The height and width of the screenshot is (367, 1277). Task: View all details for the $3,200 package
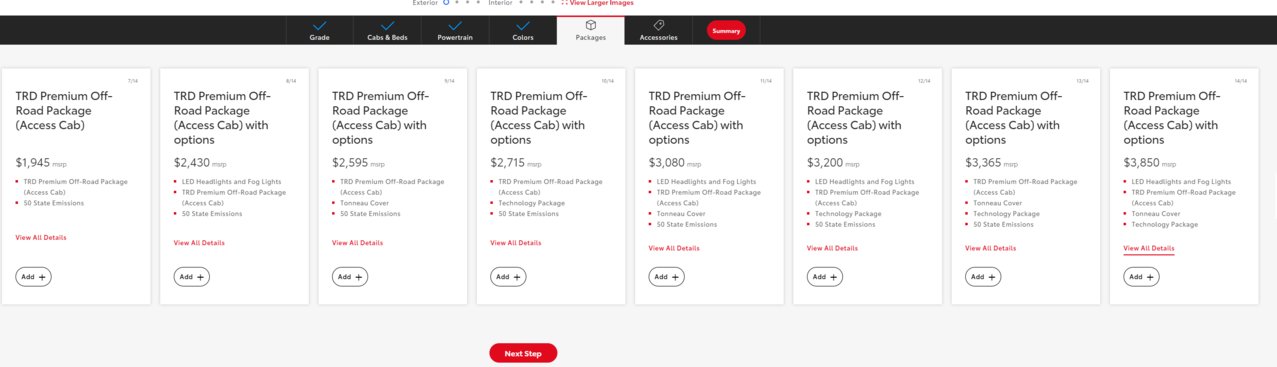[832, 248]
